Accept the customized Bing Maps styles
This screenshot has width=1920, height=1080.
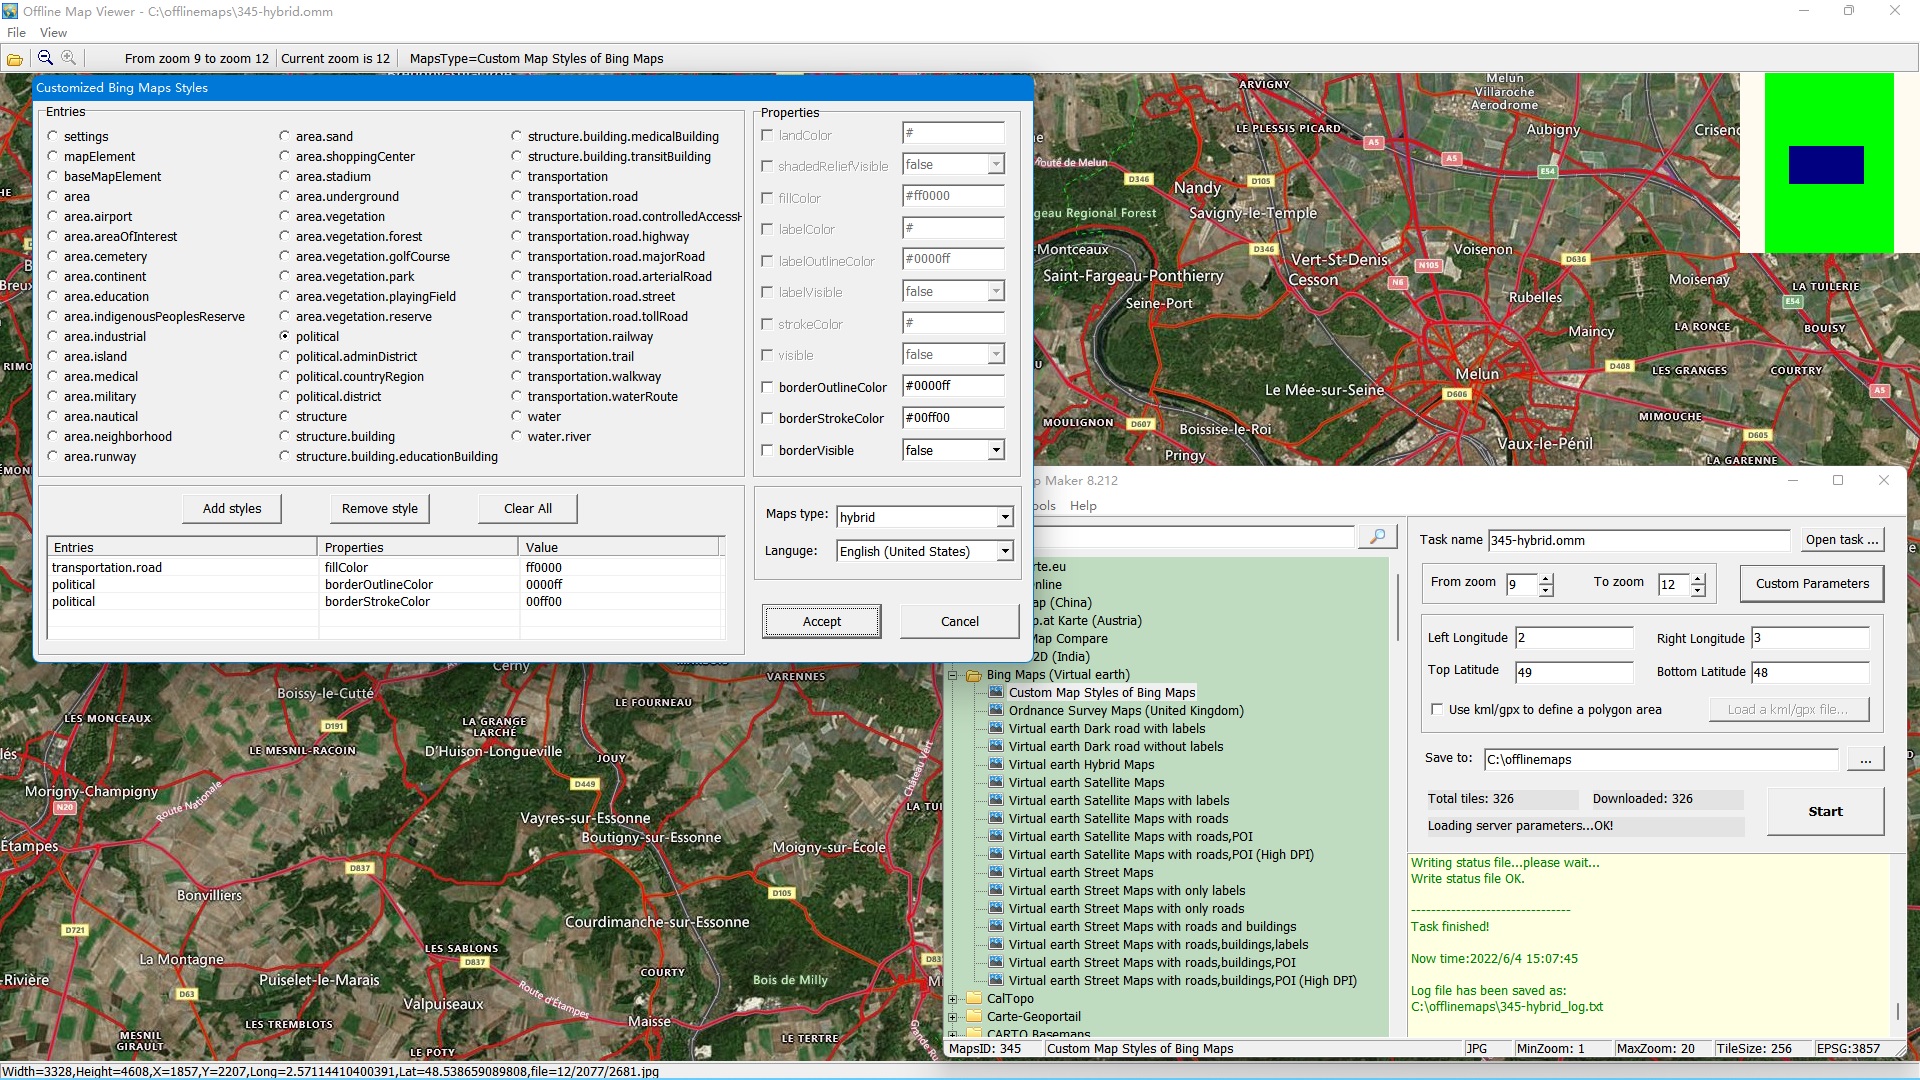pyautogui.click(x=822, y=621)
